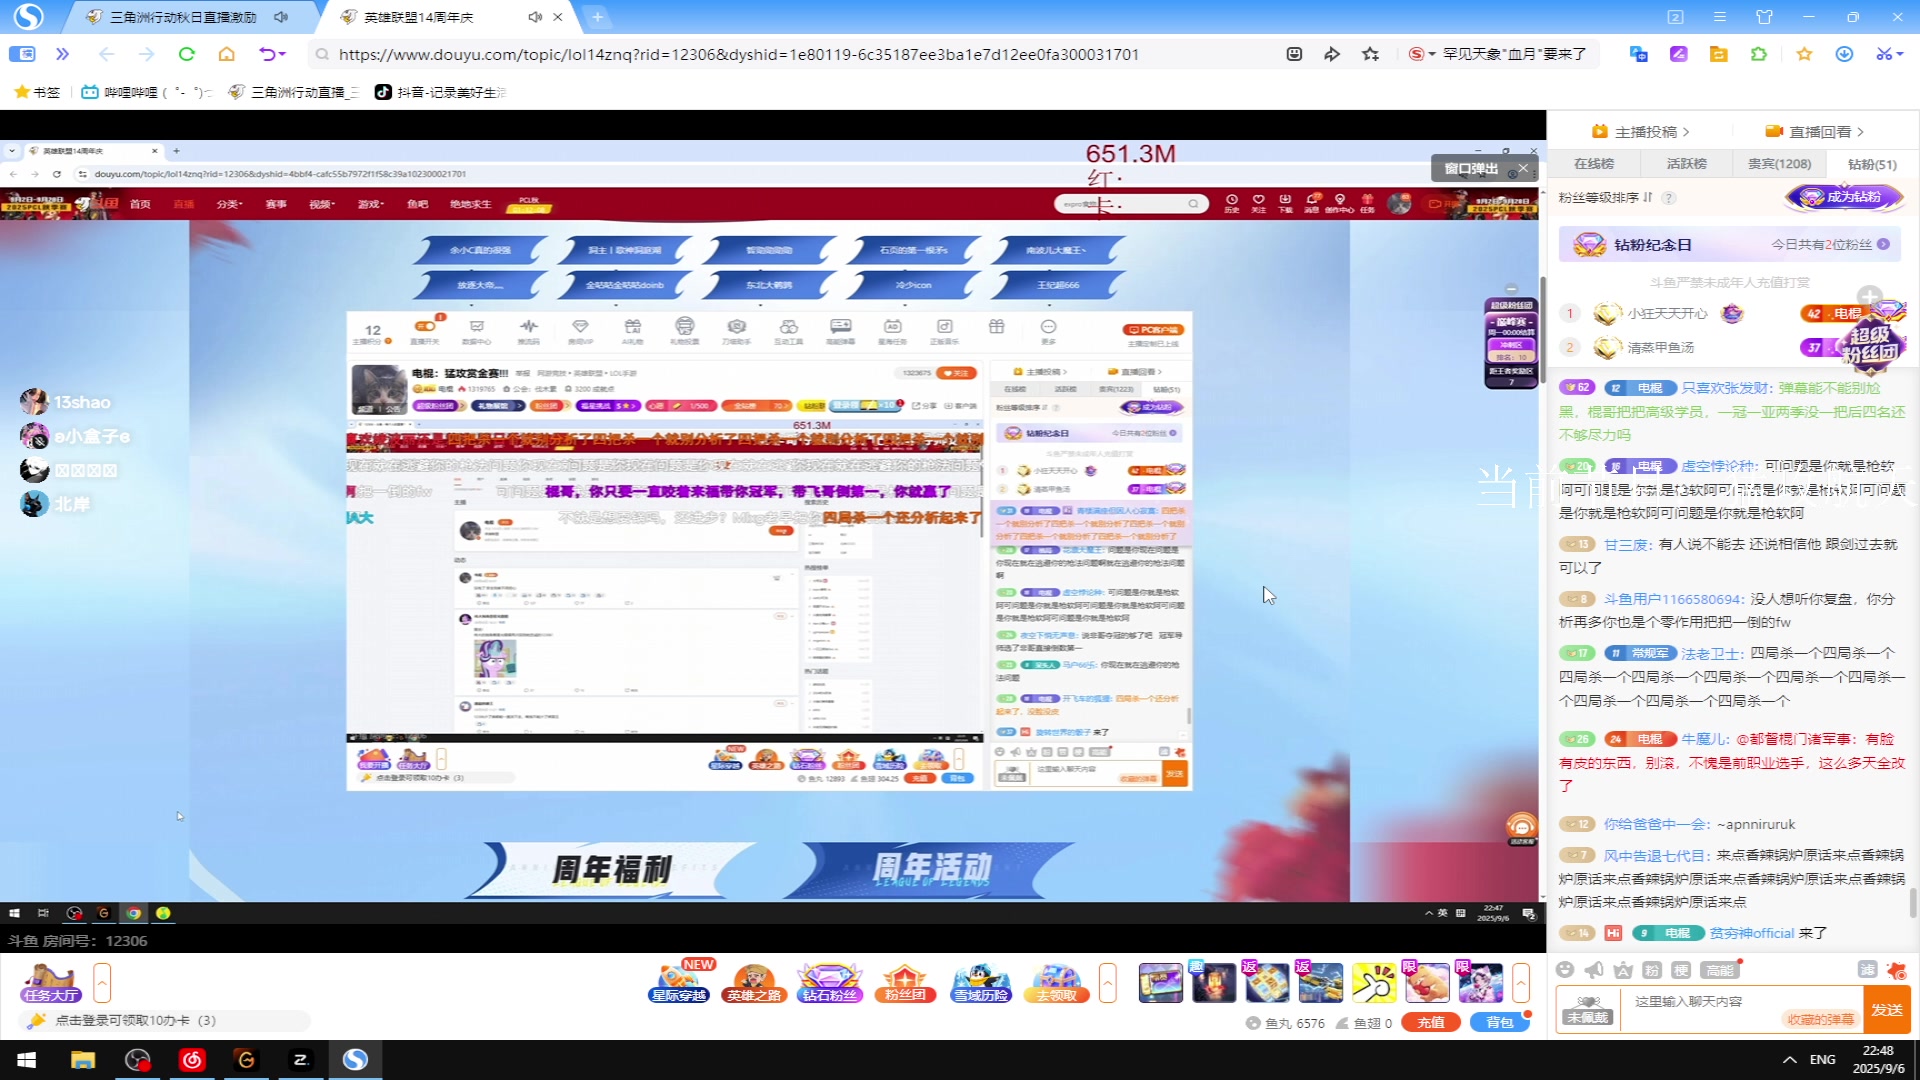1920x1080 pixels.
Task: Go to the browser home page icon
Action: [x=227, y=54]
